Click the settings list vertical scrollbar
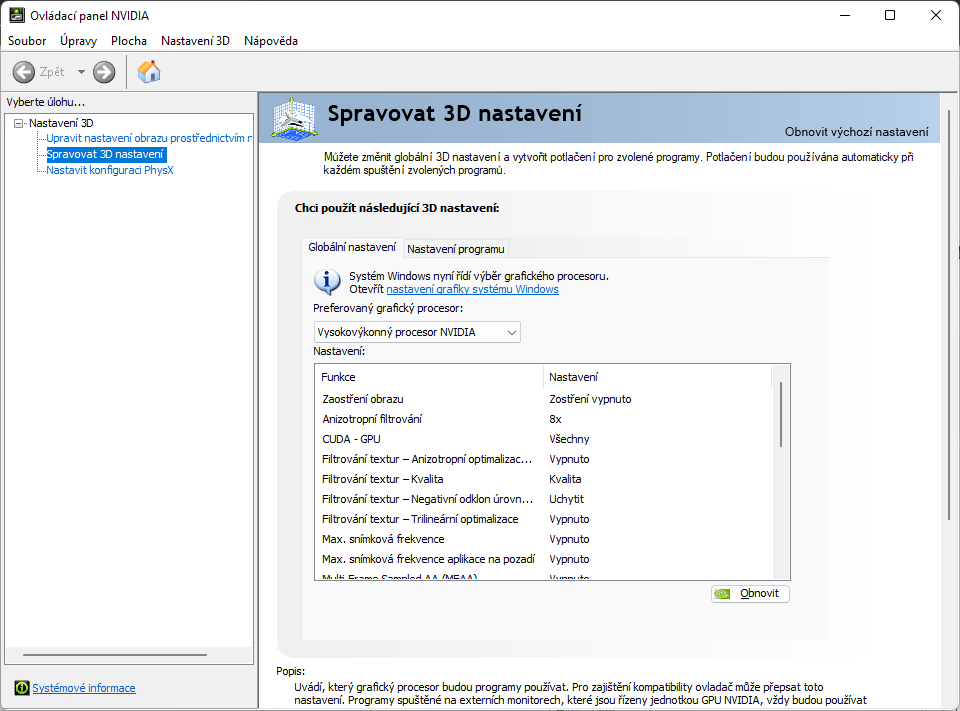Viewport: 960px width, 711px height. pos(780,415)
